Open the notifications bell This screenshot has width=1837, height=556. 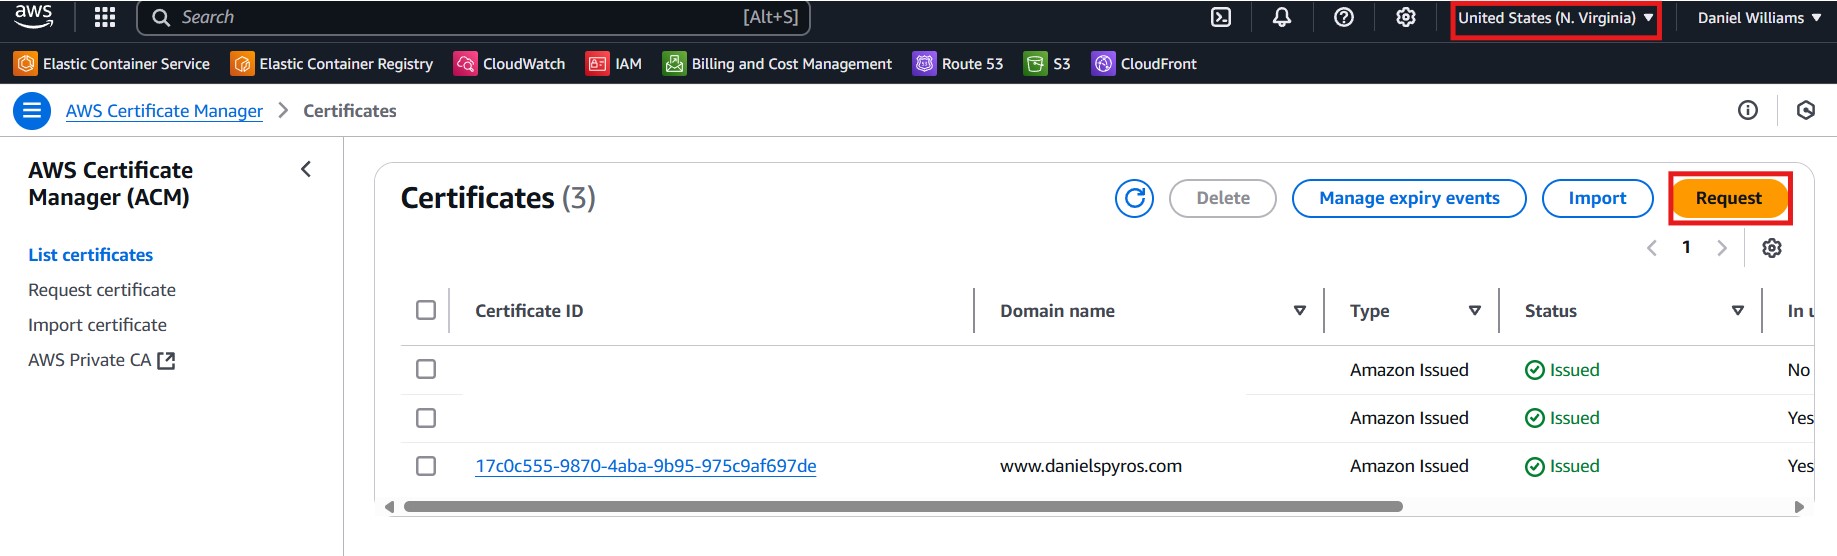(x=1282, y=17)
